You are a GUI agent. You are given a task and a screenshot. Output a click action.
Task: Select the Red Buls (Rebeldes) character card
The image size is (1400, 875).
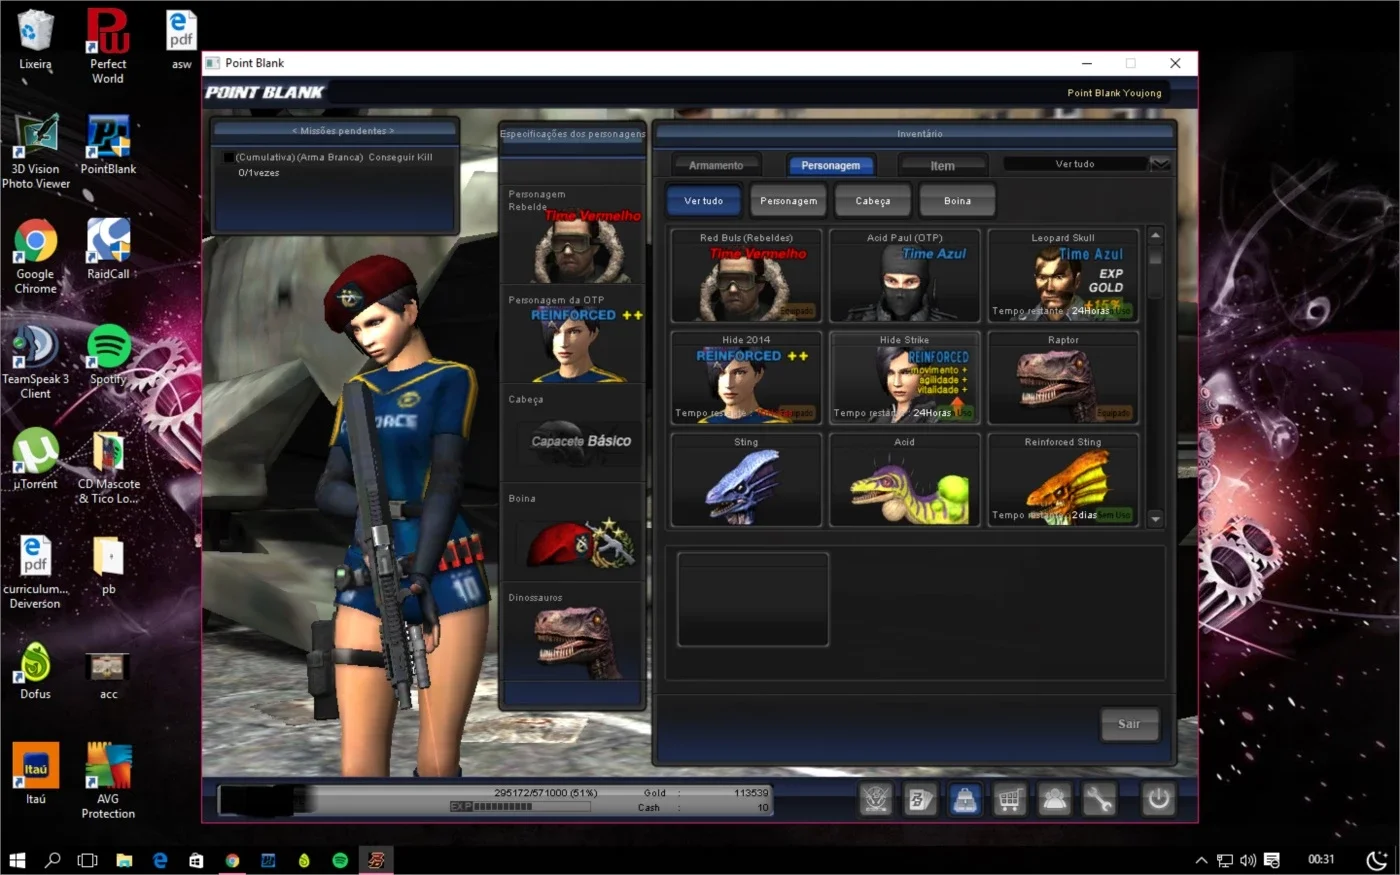click(x=746, y=275)
